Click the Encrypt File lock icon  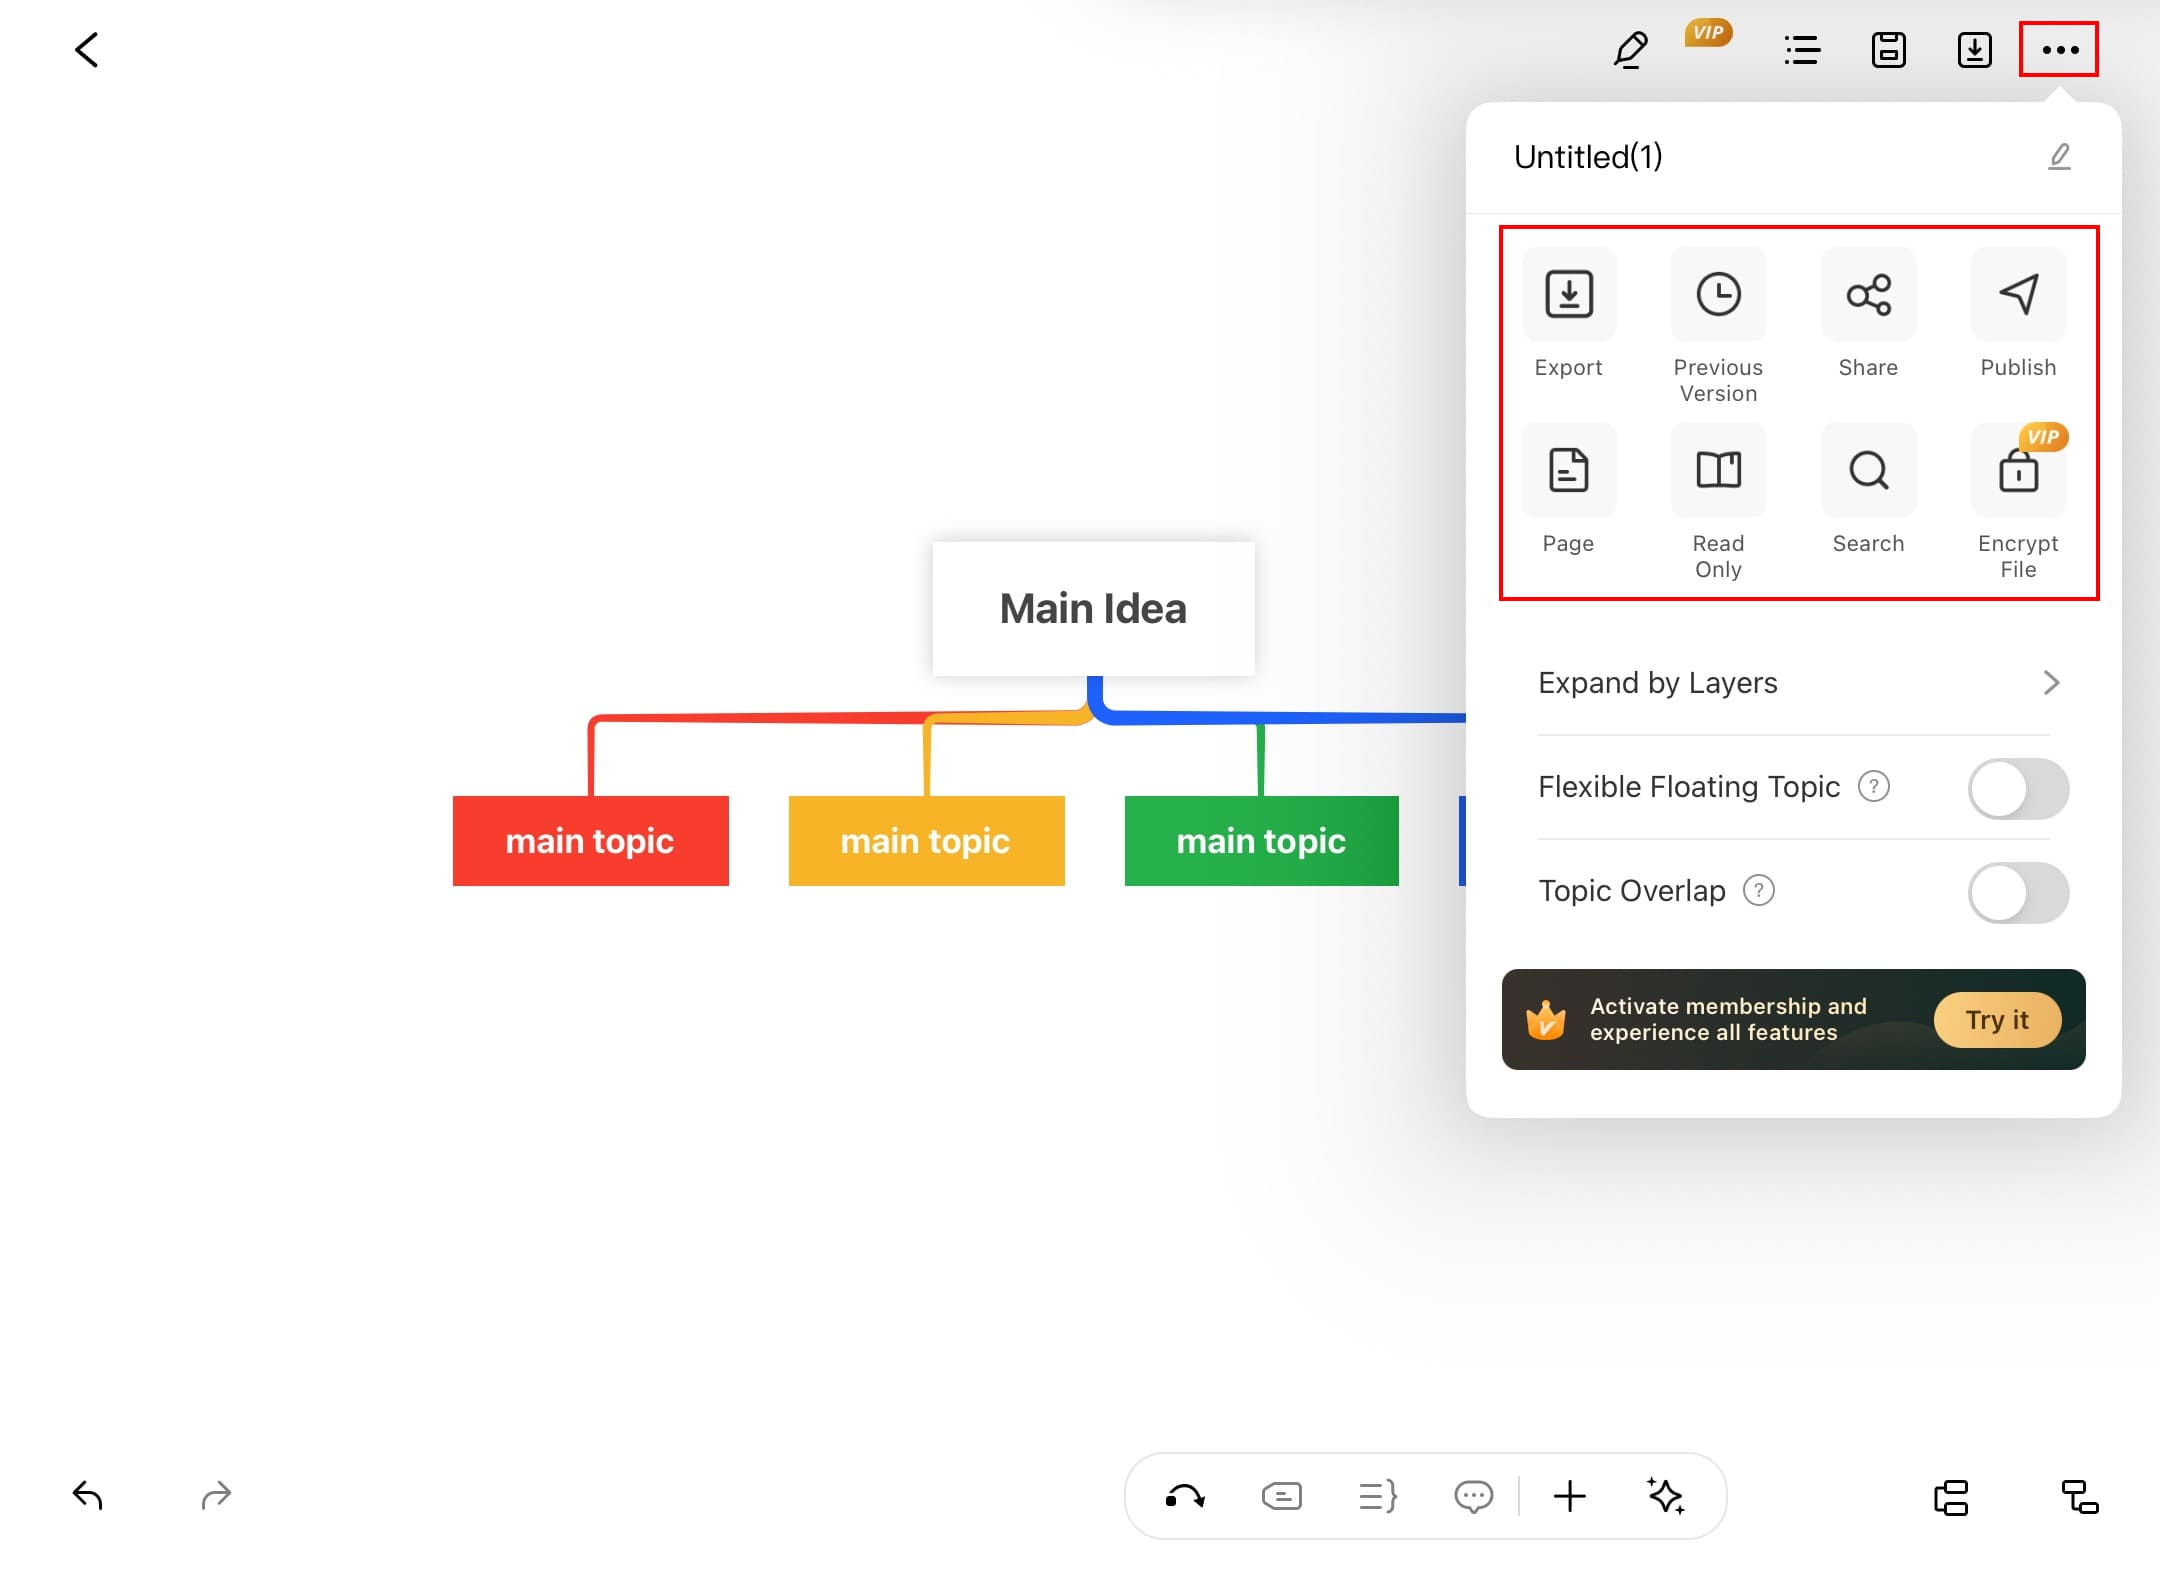2018,470
